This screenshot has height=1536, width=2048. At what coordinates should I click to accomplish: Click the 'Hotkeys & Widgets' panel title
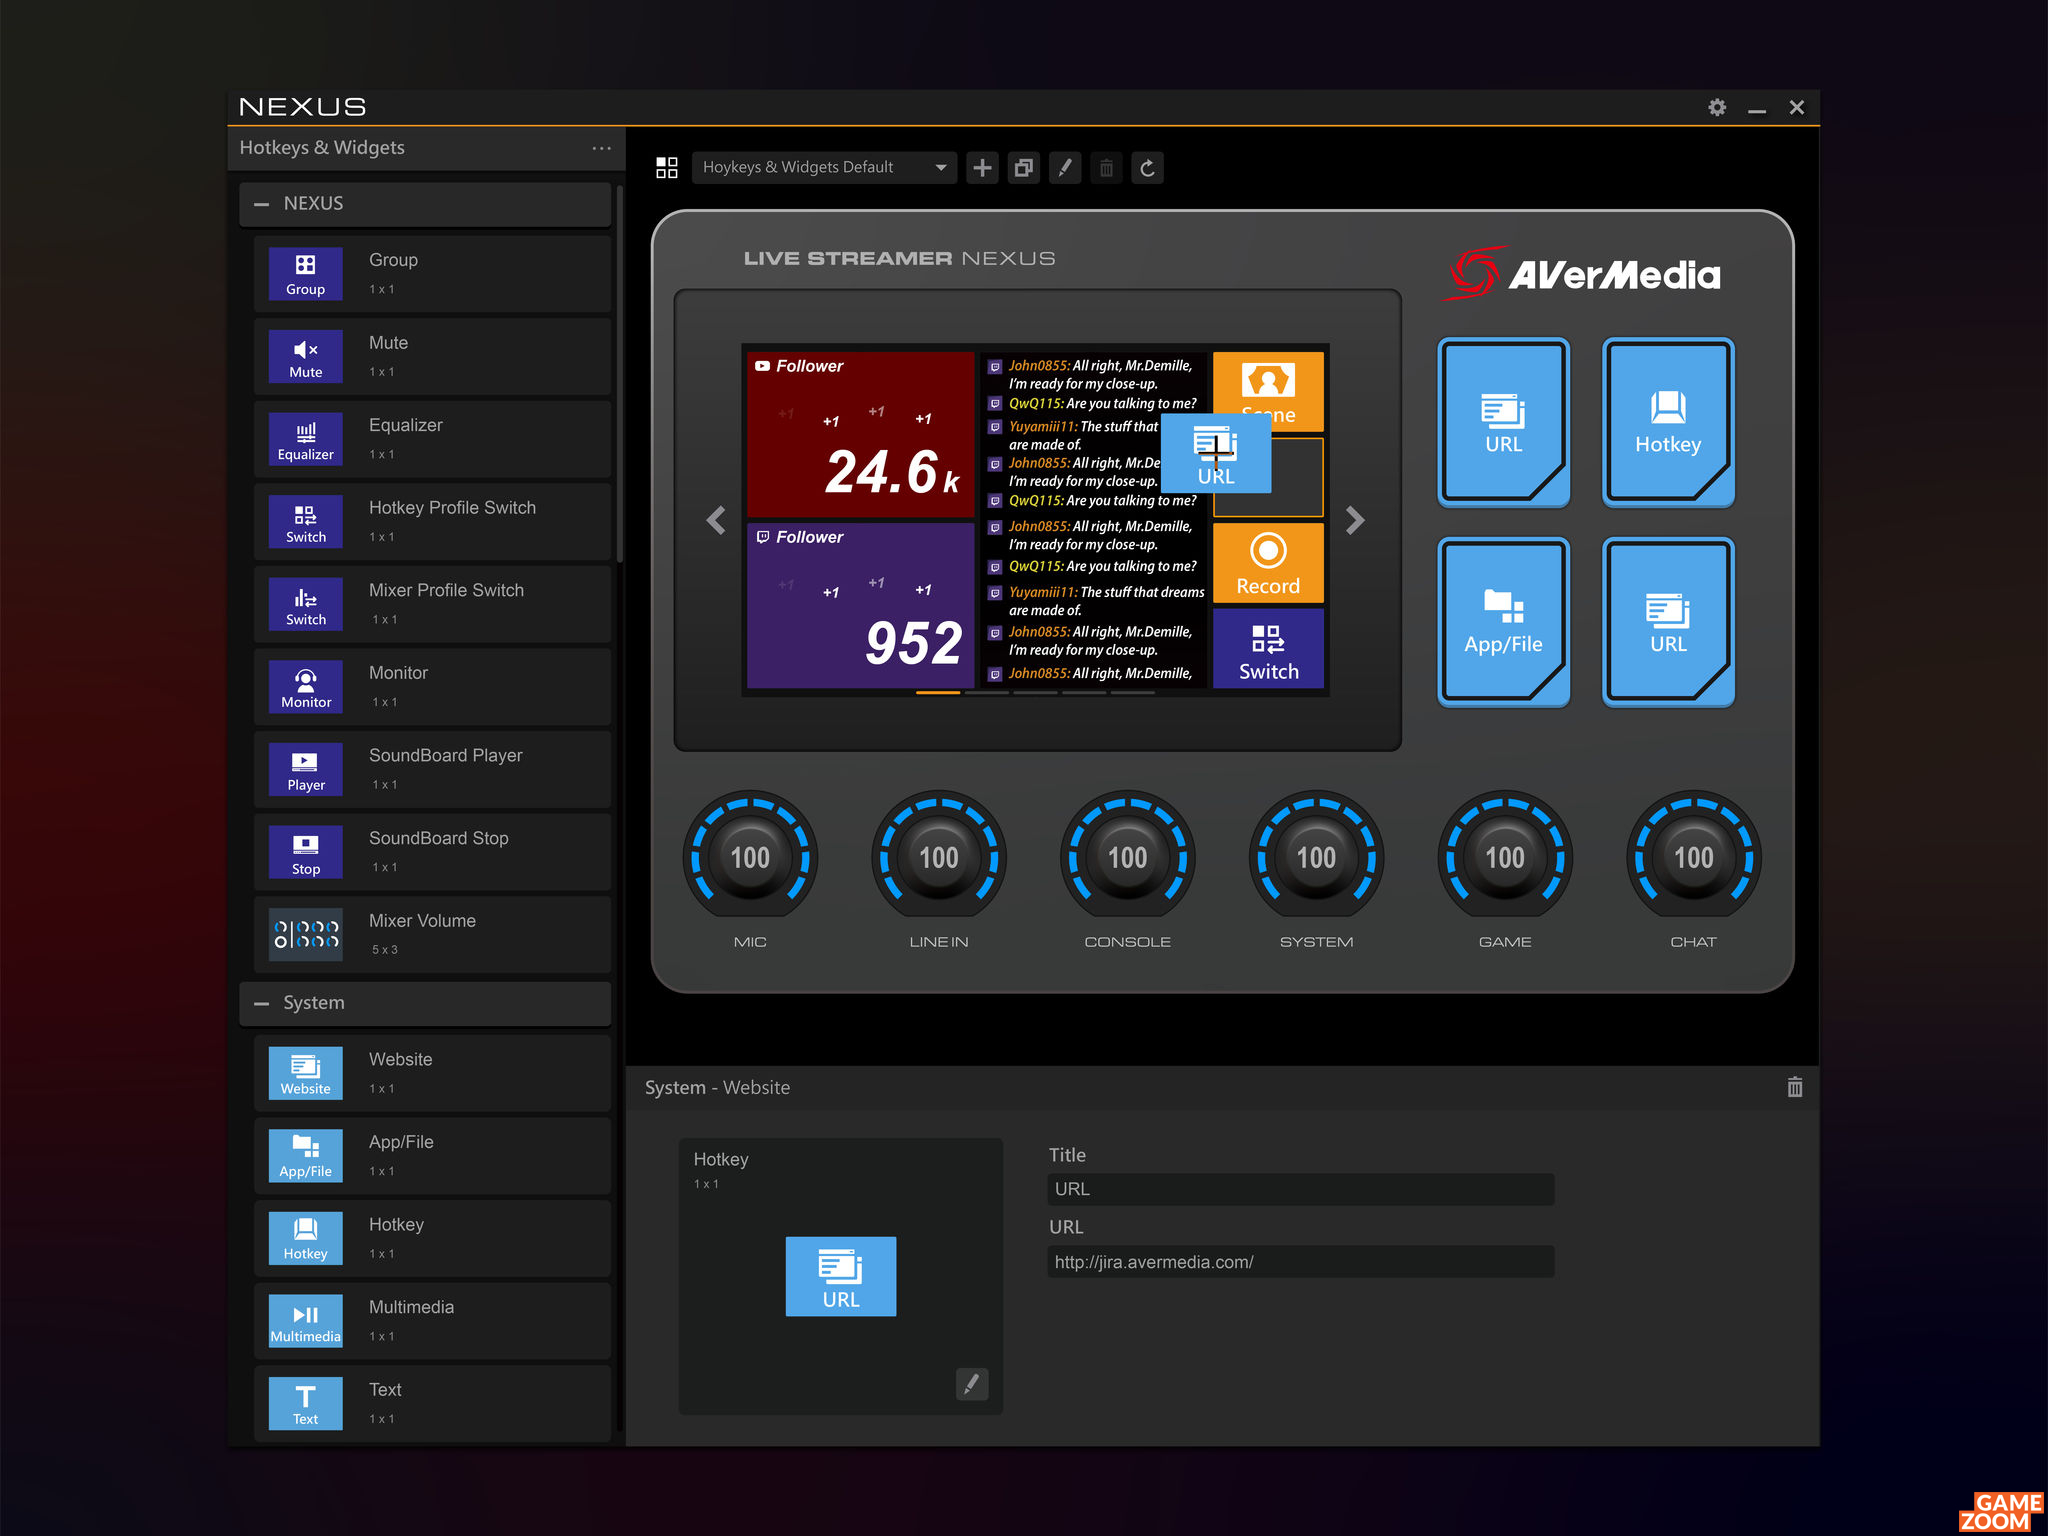point(322,148)
